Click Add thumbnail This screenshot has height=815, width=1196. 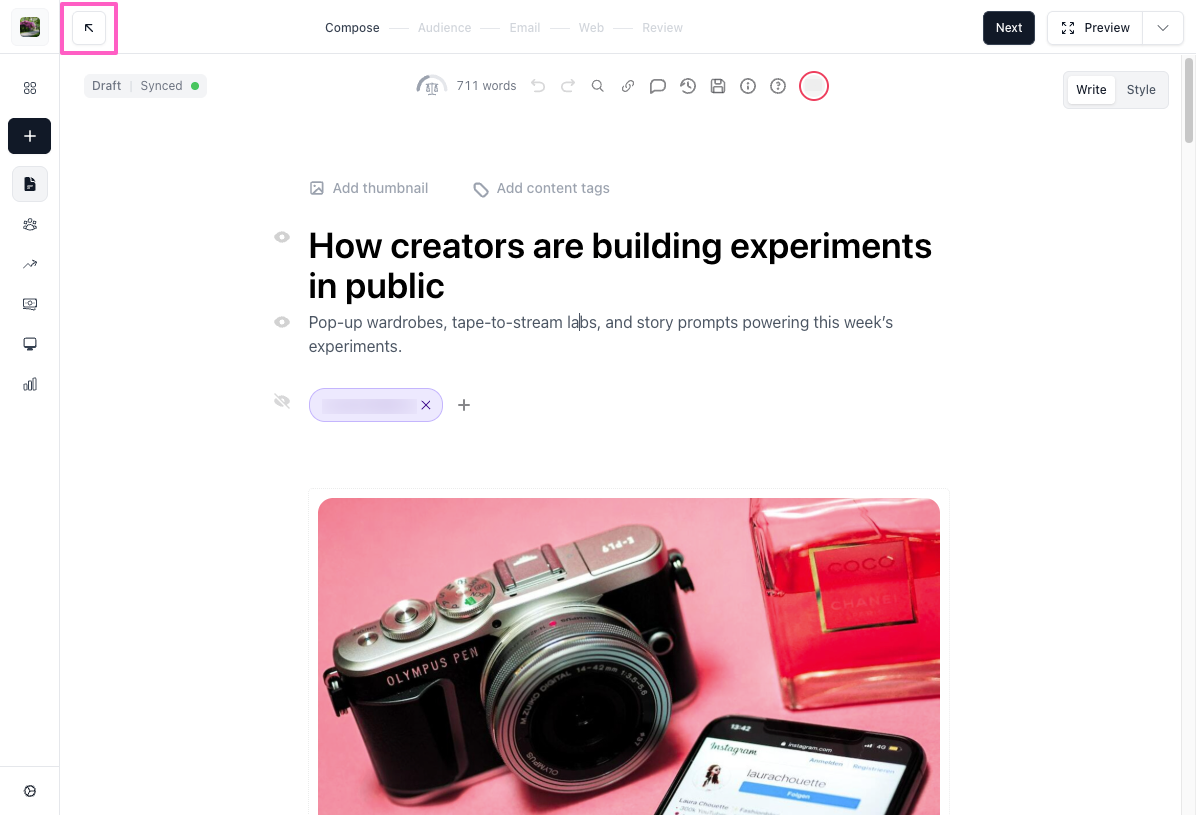coord(369,188)
